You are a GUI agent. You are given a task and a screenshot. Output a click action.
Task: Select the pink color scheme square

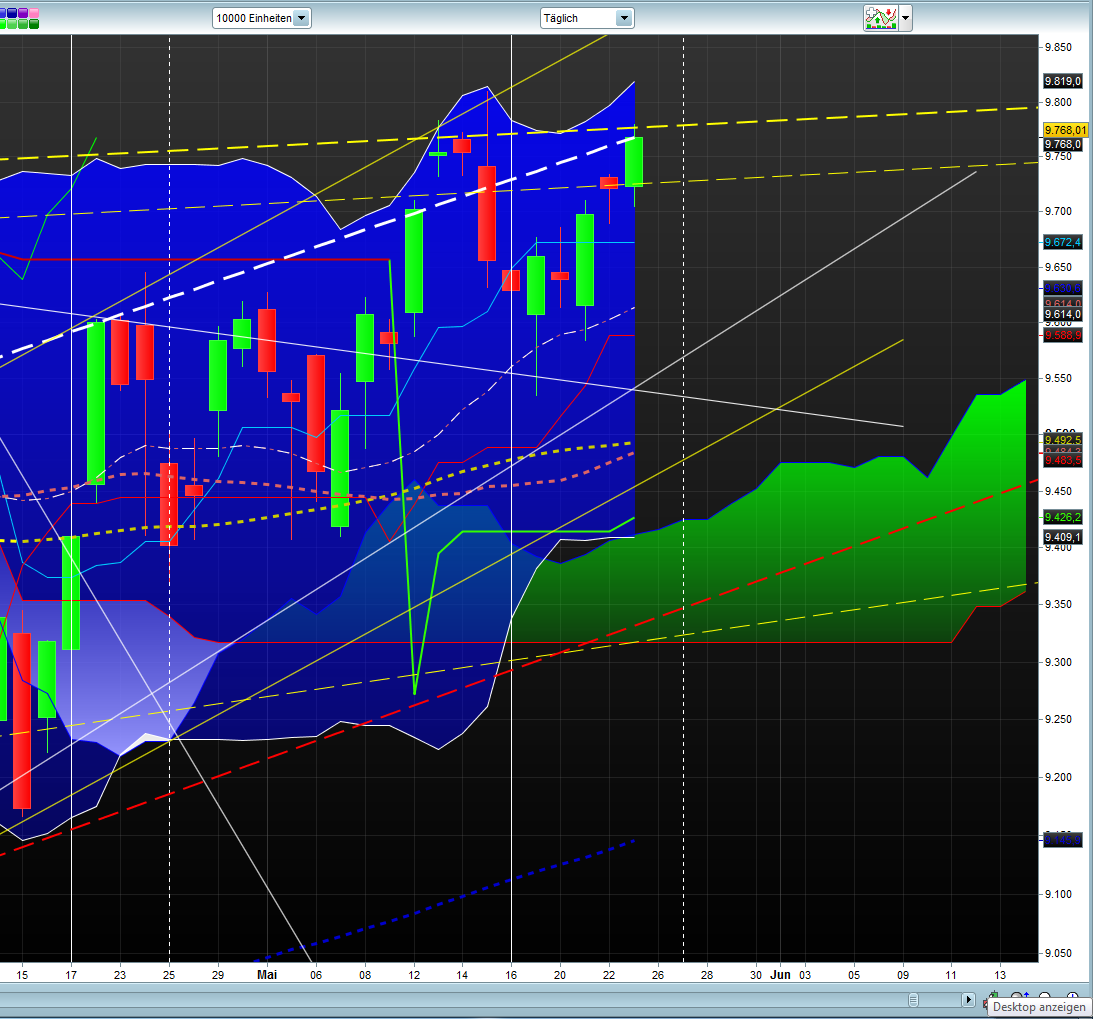coord(34,13)
